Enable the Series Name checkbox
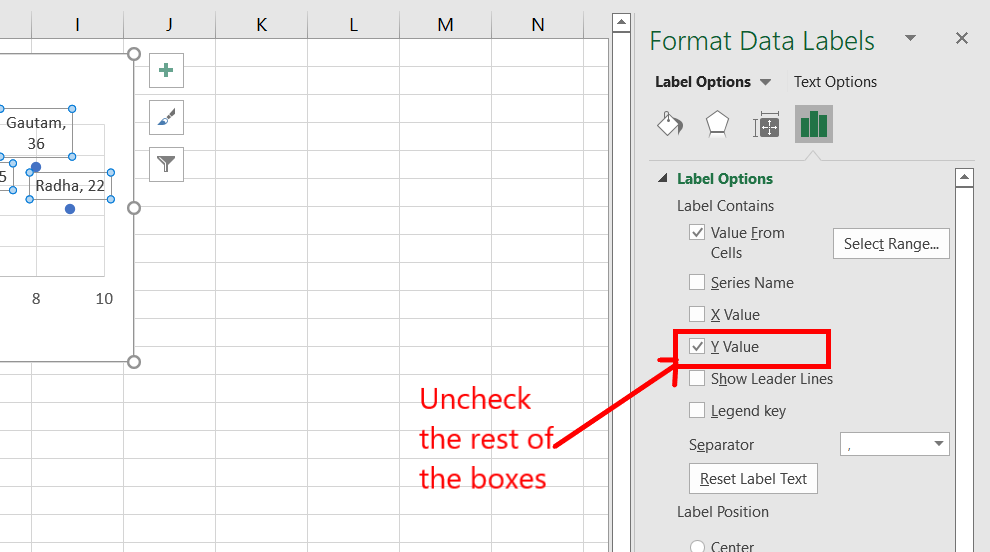990x552 pixels. pos(697,282)
